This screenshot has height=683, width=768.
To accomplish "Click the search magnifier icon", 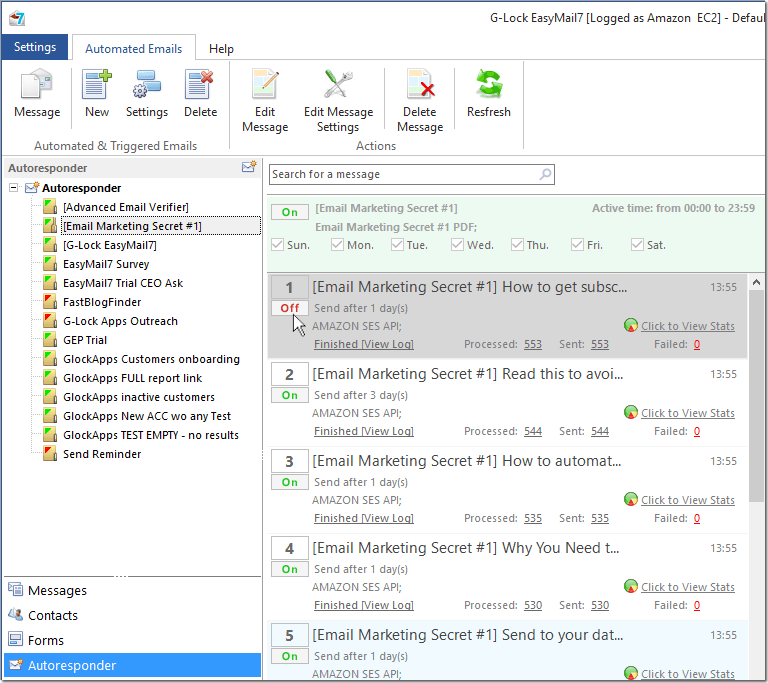I will point(545,174).
